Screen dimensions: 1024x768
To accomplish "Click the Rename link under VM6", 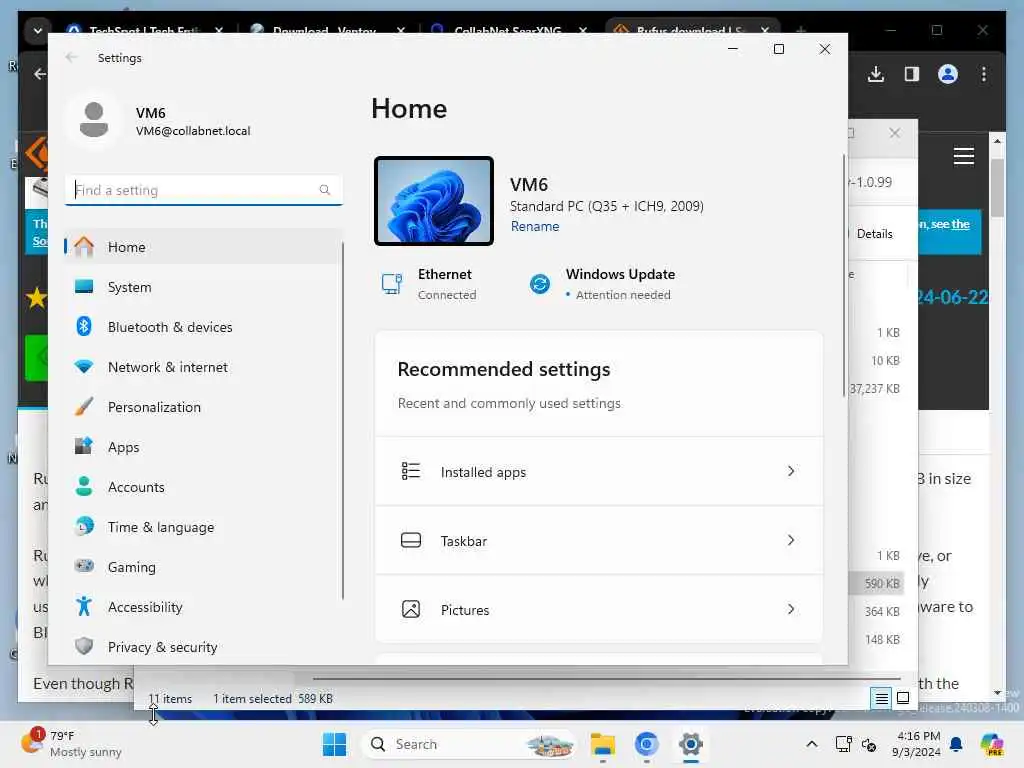I will [x=535, y=226].
